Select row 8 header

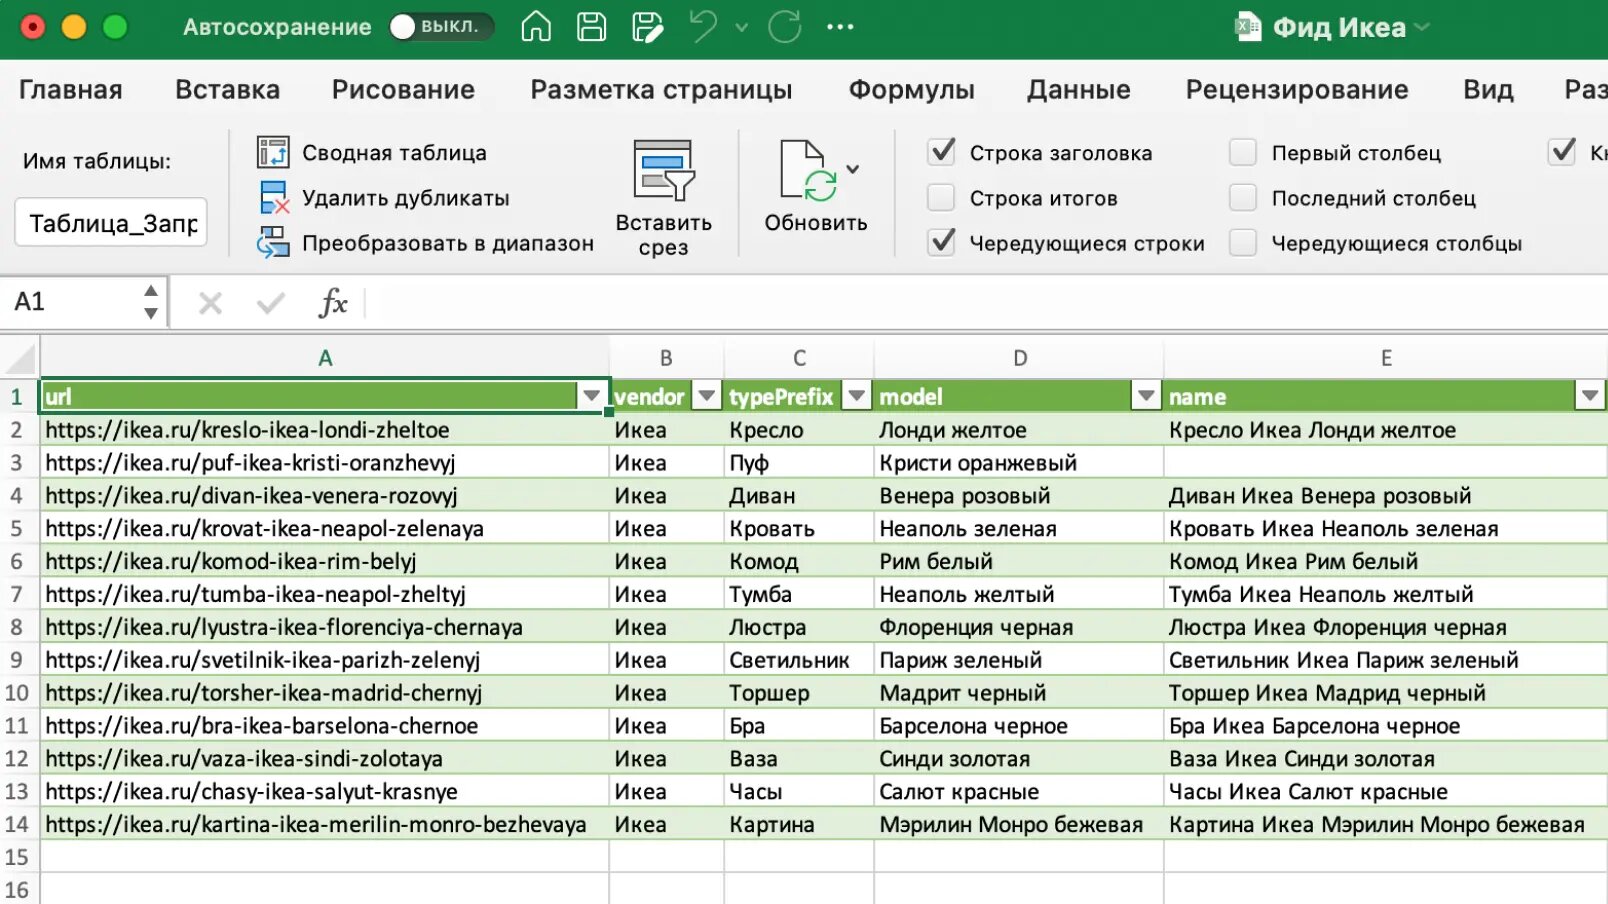click(x=17, y=627)
